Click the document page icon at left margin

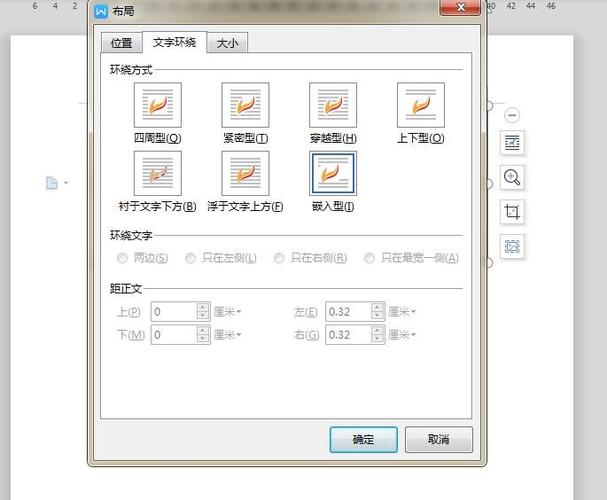51,183
